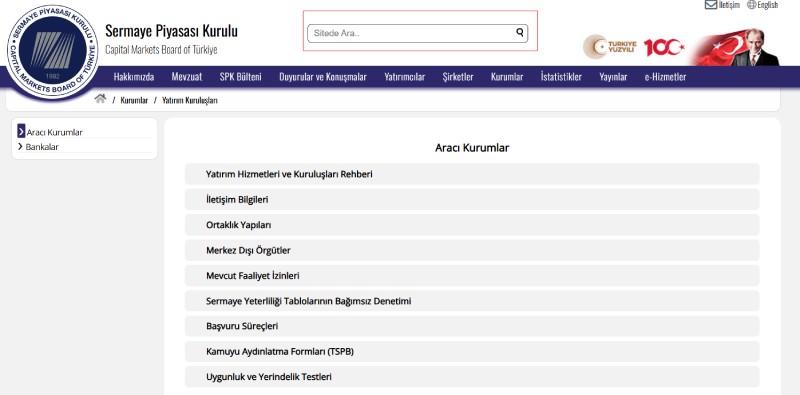800x395 pixels.
Task: Select Aracı Kurumlar in sidebar
Action: click(x=55, y=132)
